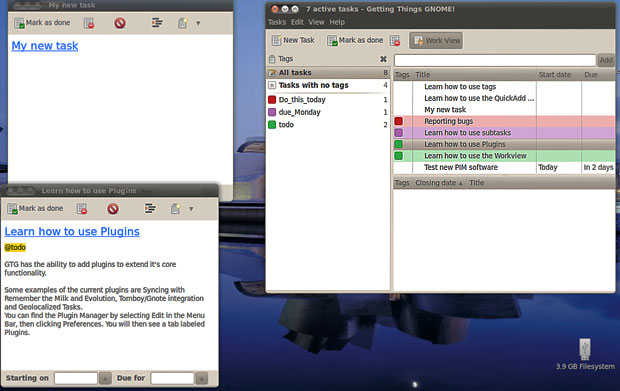Click delete task icon in My new task window
The width and height of the screenshot is (620, 391).
click(89, 23)
